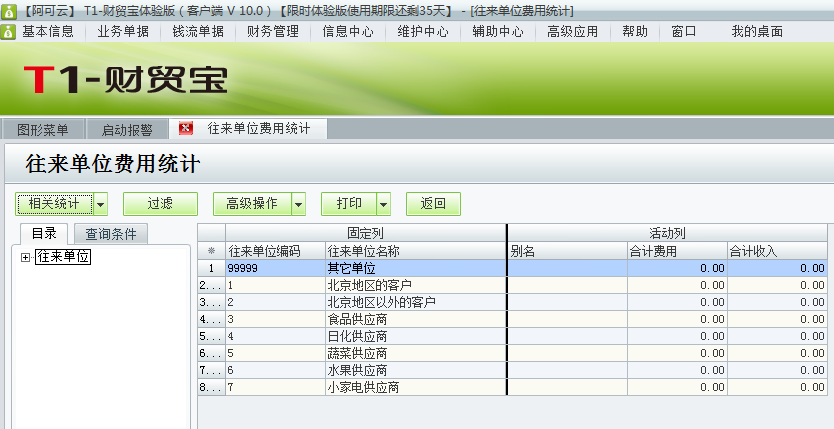Open the 业务单据 menu

pos(123,32)
